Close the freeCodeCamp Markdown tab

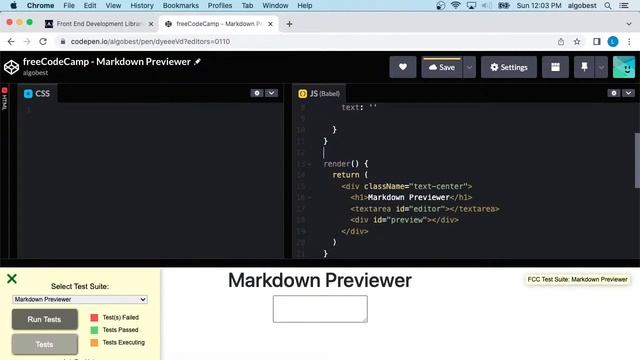click(270, 24)
